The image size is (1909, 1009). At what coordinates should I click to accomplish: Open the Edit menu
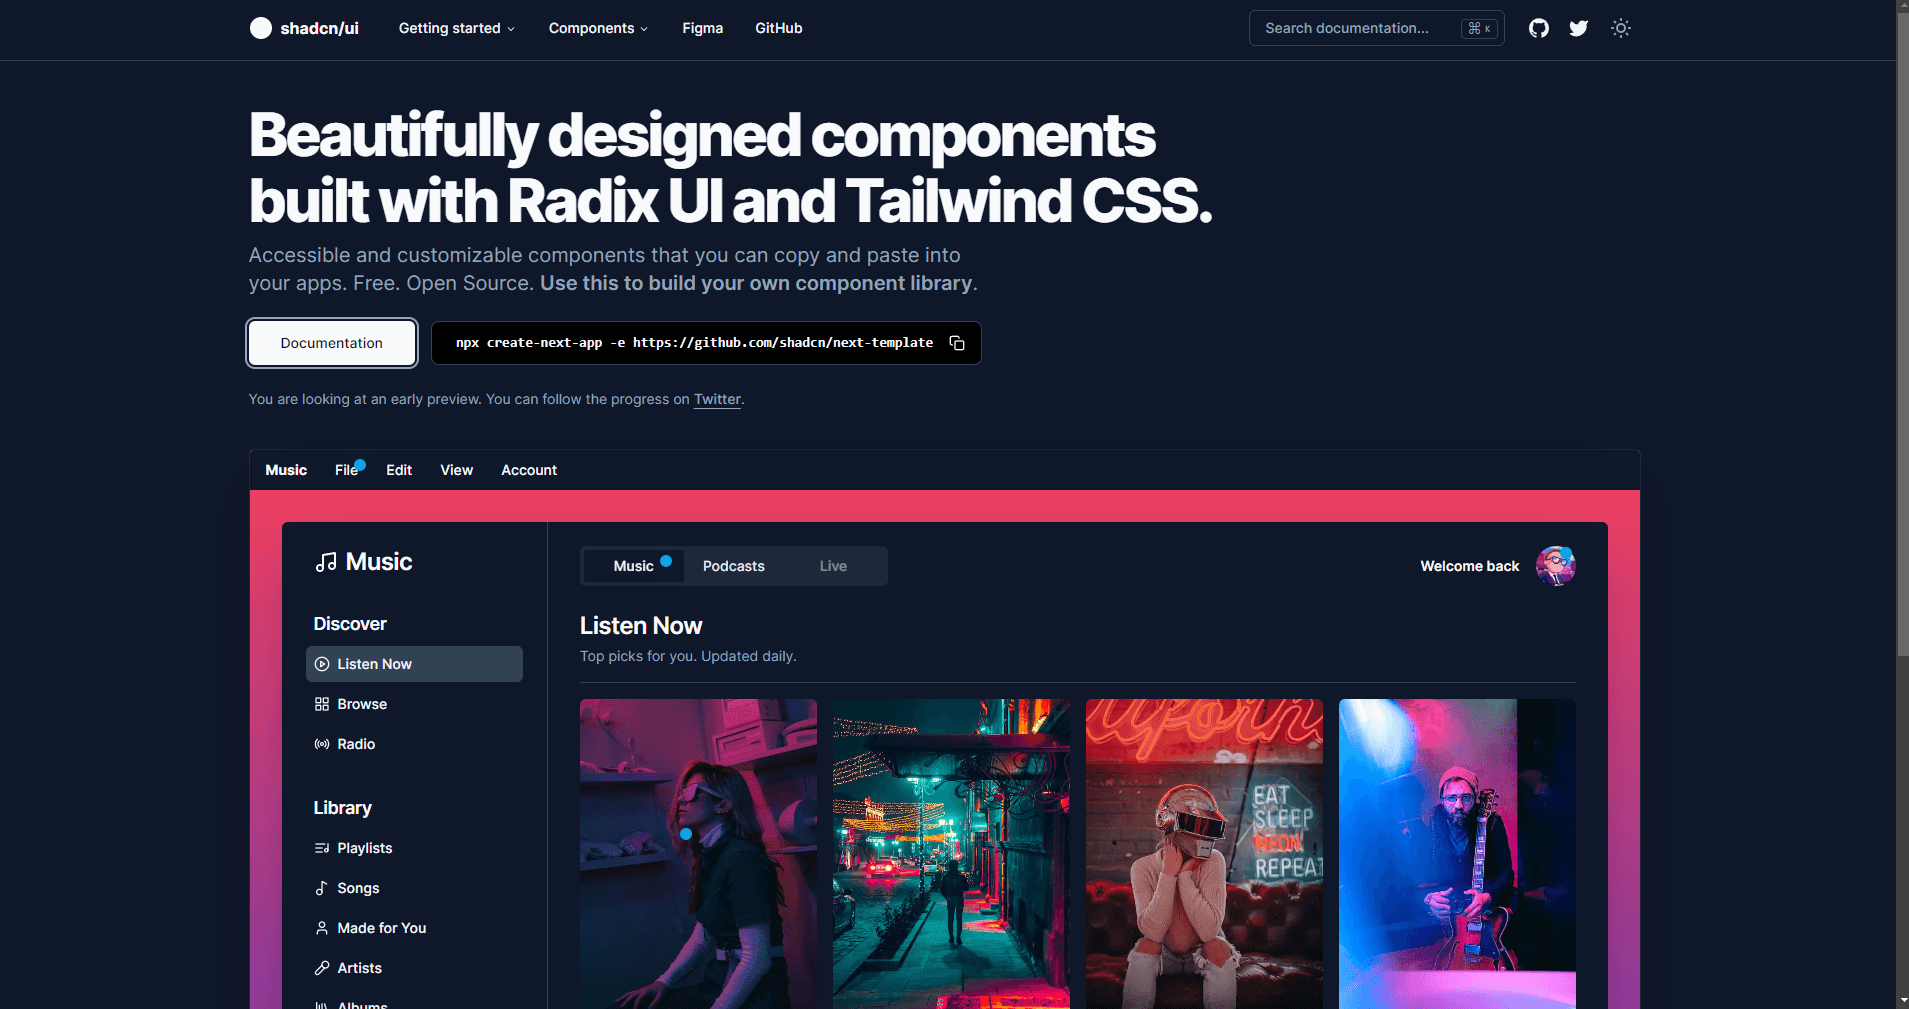coord(399,470)
